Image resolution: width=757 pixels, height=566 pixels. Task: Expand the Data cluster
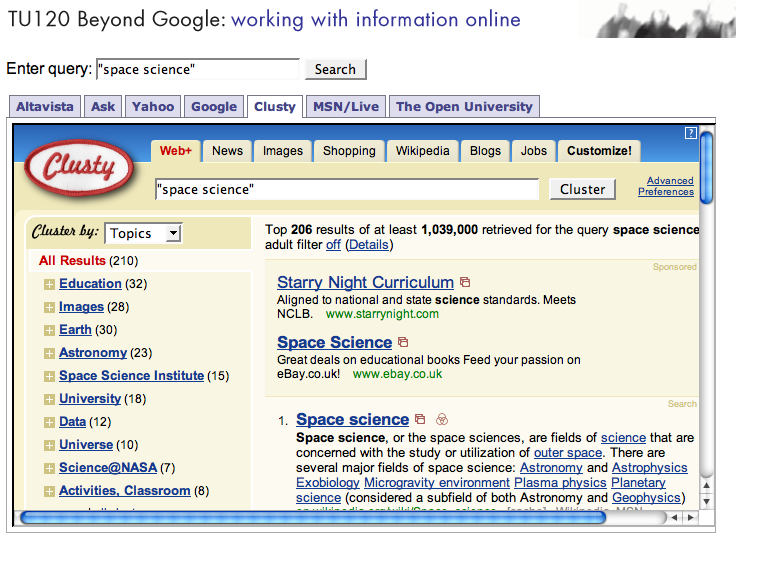click(x=49, y=423)
